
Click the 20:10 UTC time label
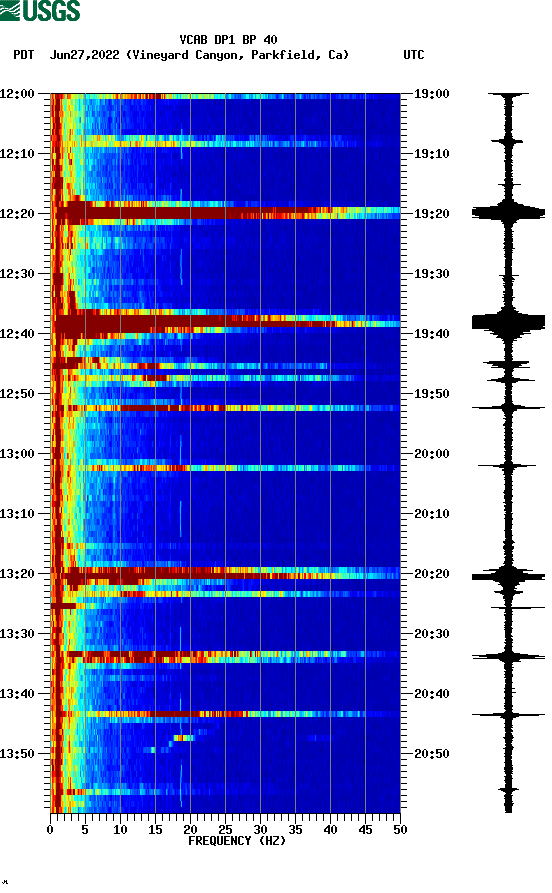(432, 514)
